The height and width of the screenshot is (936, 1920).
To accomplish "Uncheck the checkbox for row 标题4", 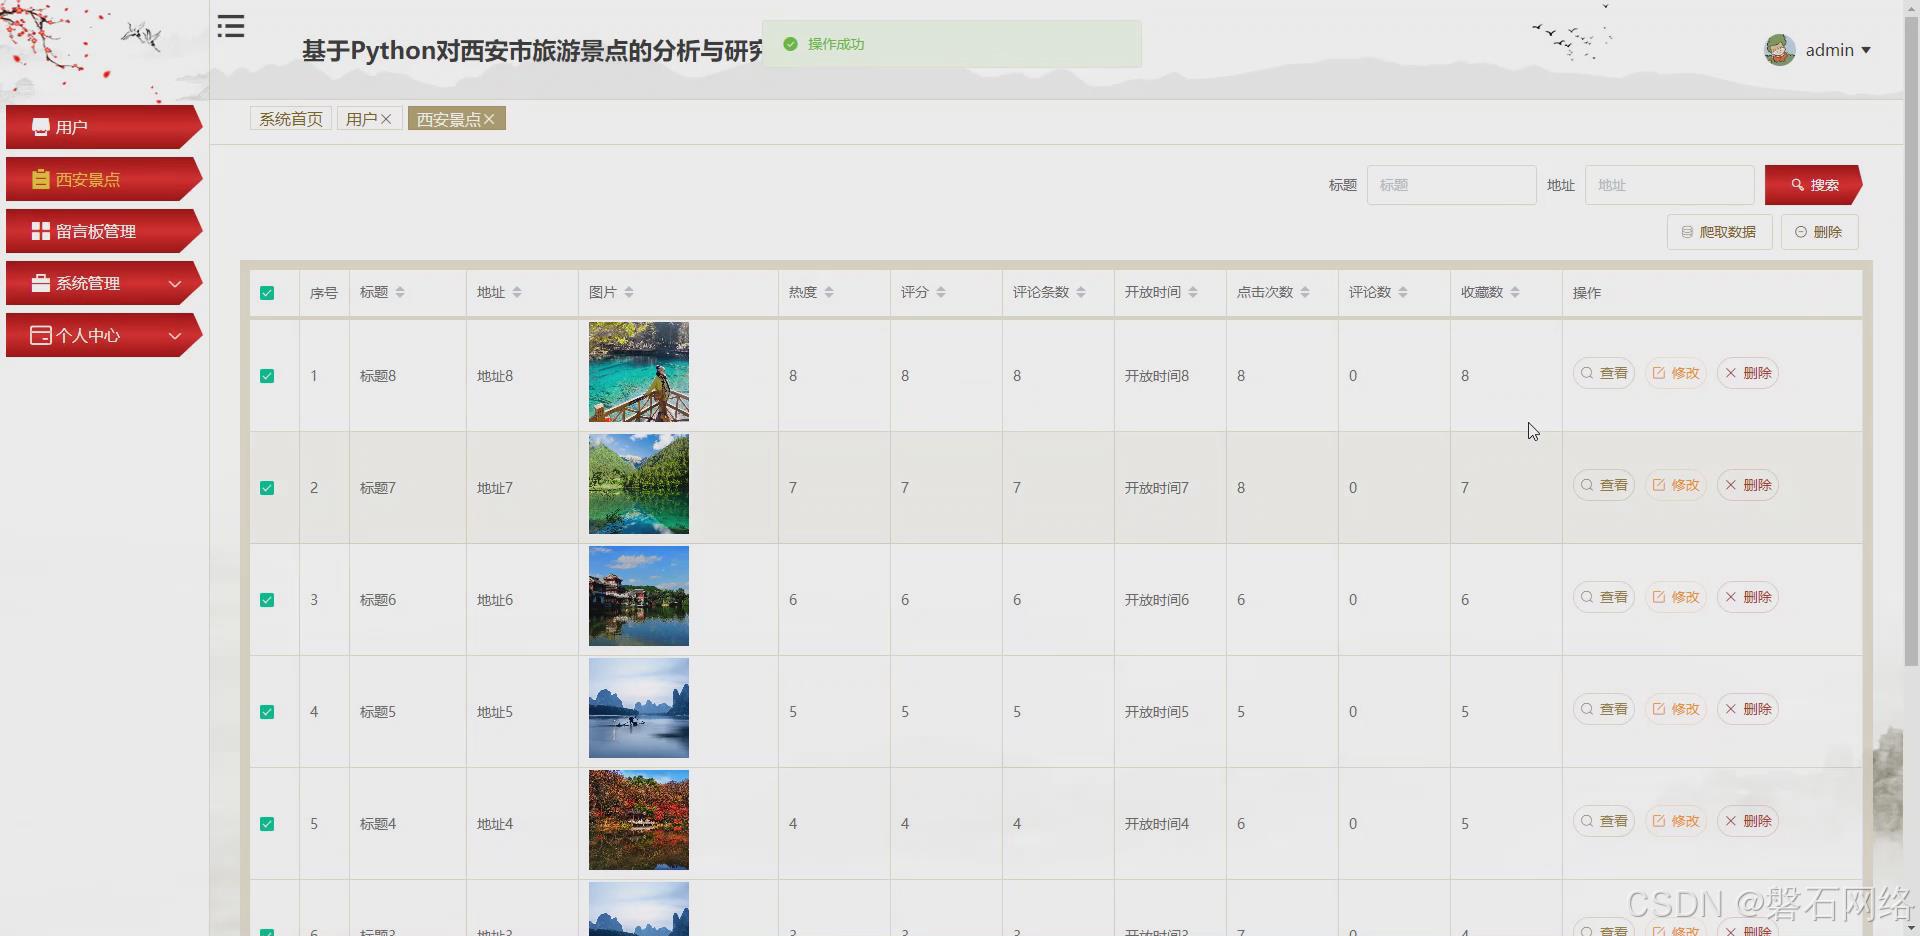I will click(267, 824).
